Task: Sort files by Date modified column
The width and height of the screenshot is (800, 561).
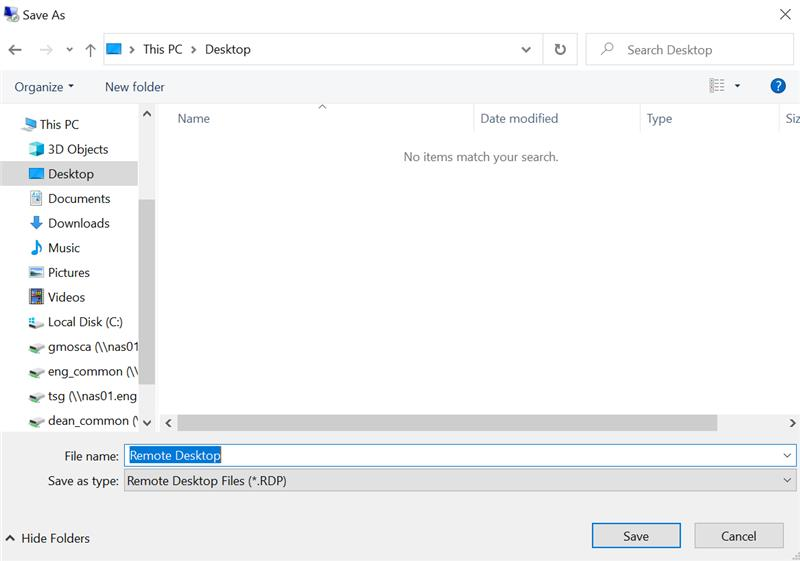Action: 520,118
